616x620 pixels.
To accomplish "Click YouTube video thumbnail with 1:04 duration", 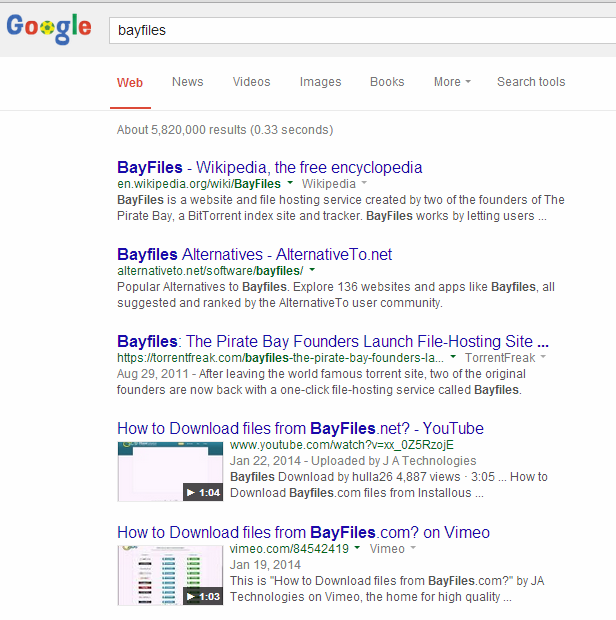I will pyautogui.click(x=170, y=472).
